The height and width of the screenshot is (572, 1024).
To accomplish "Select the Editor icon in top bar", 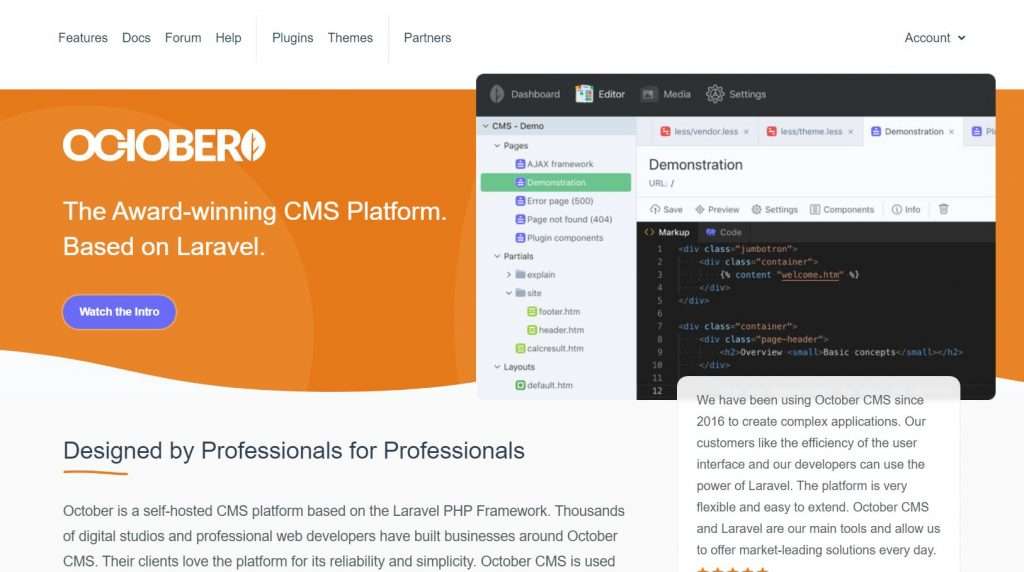I will 584,94.
